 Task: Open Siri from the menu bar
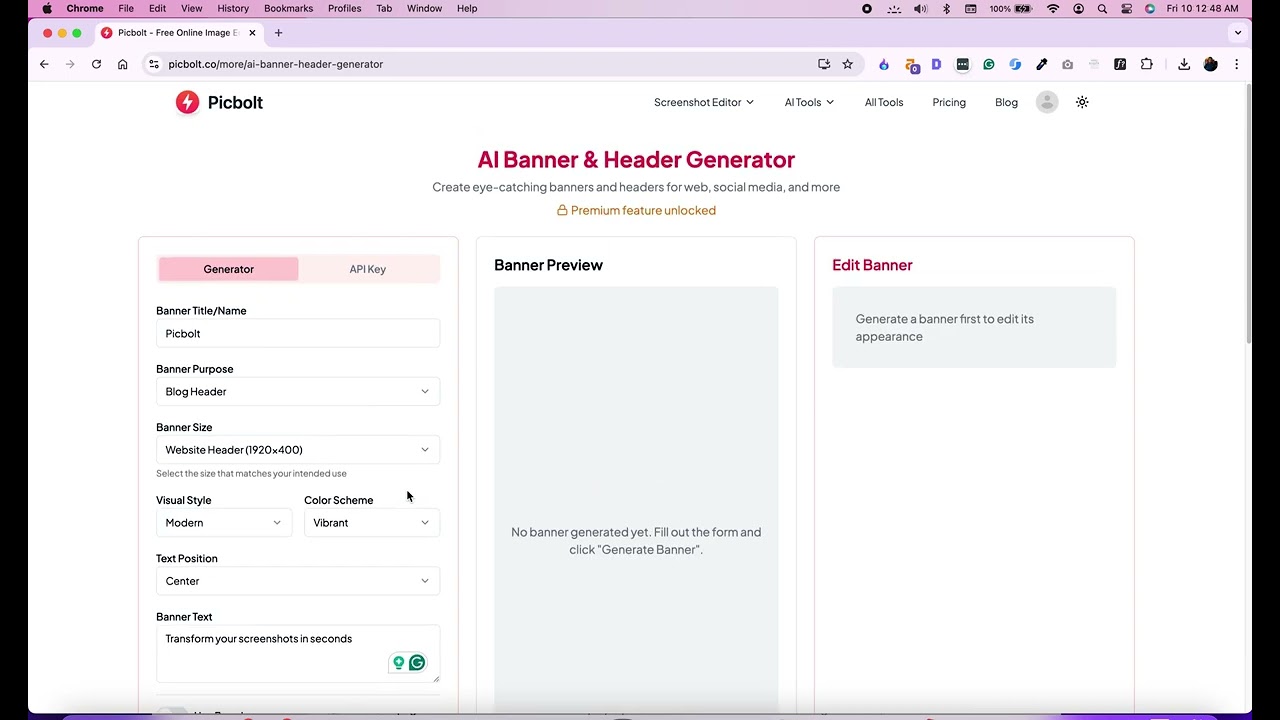[x=1150, y=8]
